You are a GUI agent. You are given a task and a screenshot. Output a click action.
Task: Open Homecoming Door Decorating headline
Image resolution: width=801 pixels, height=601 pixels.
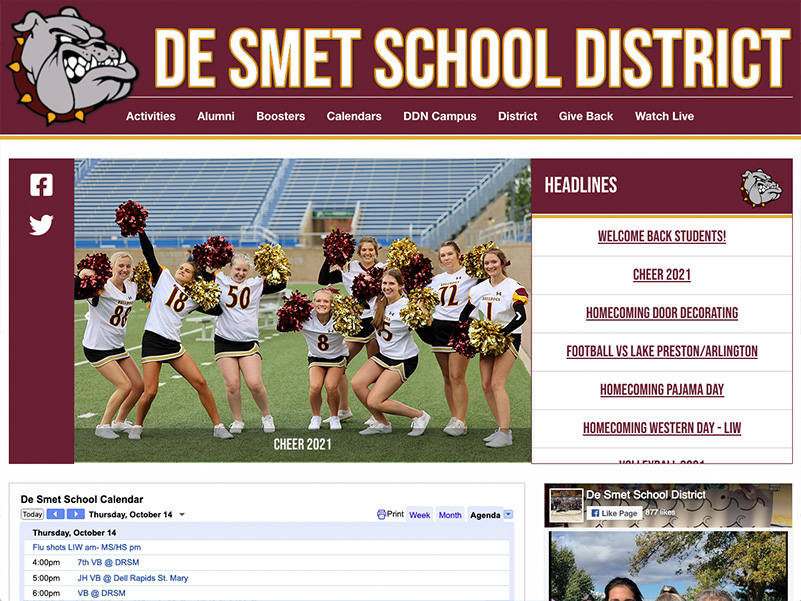(662, 313)
